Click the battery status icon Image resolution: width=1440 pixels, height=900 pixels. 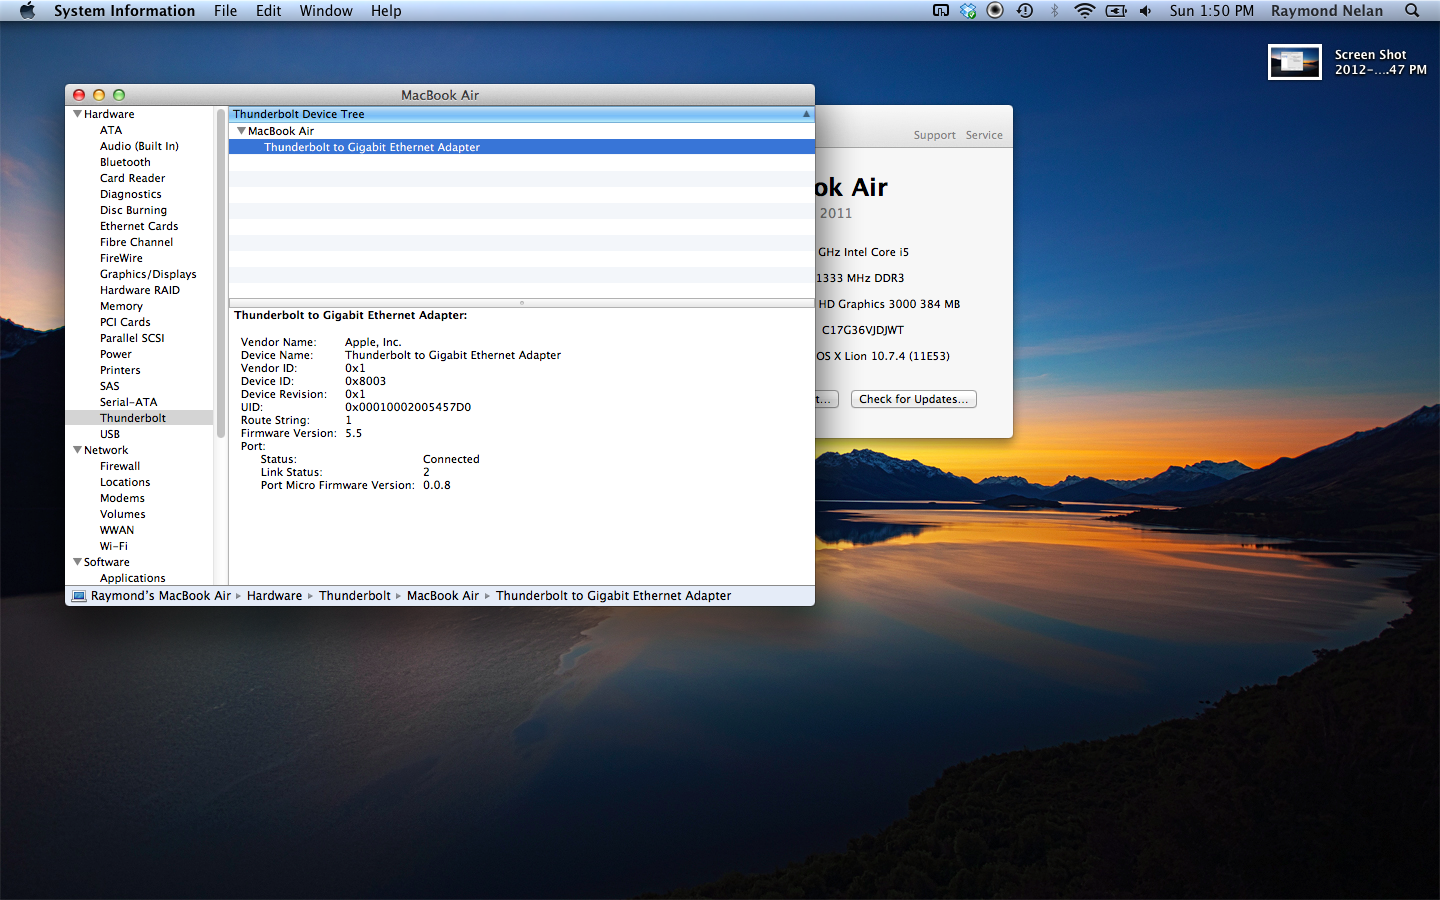[1116, 11]
